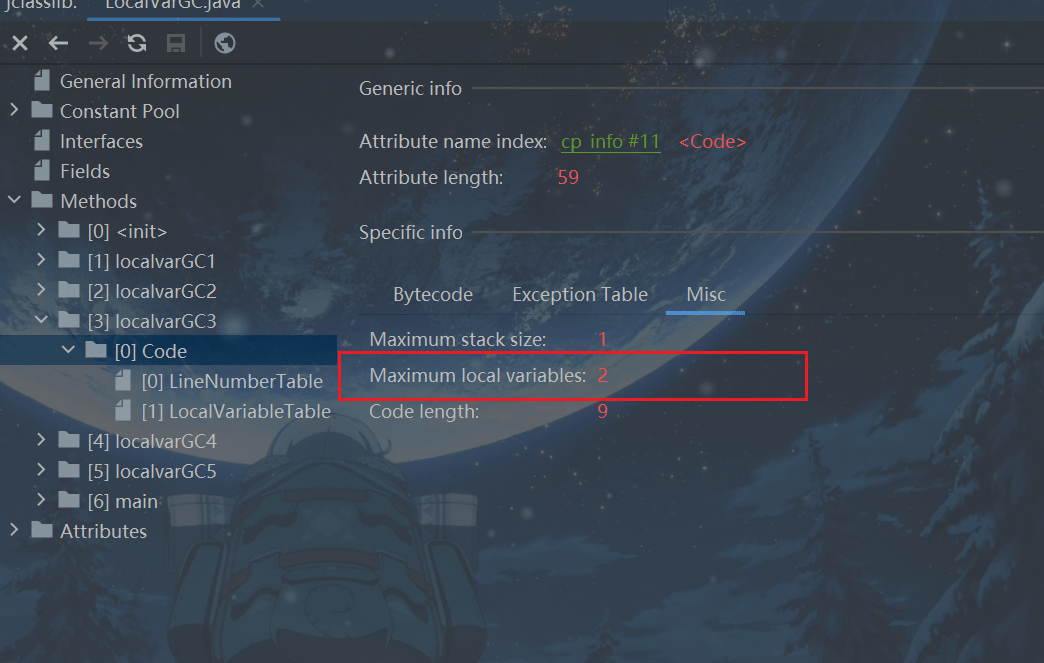Open the Fields node
This screenshot has height=663, width=1044.
pos(85,171)
